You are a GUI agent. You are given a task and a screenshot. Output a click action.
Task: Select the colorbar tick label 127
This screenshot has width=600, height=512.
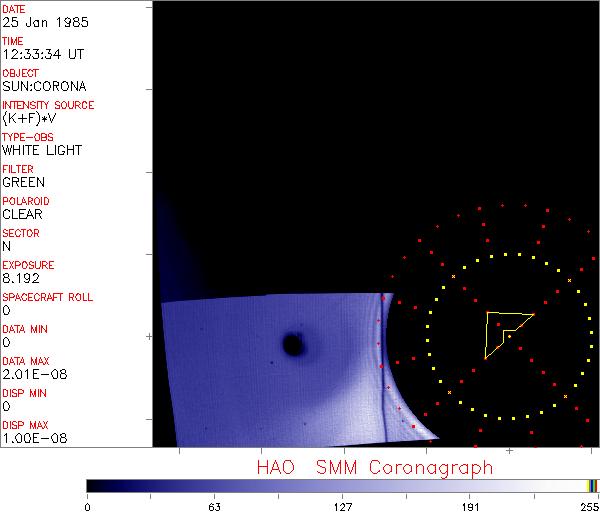pos(342,505)
